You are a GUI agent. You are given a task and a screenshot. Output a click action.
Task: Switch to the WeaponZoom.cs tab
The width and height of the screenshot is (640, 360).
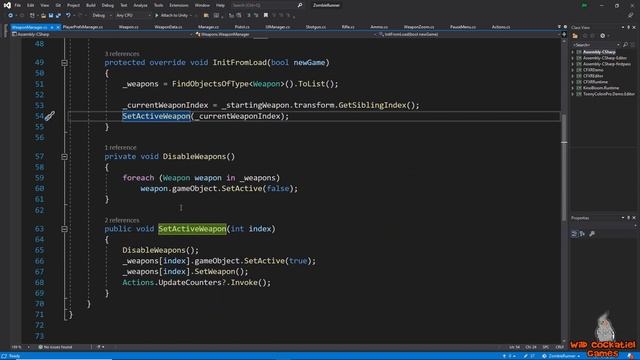point(419,27)
